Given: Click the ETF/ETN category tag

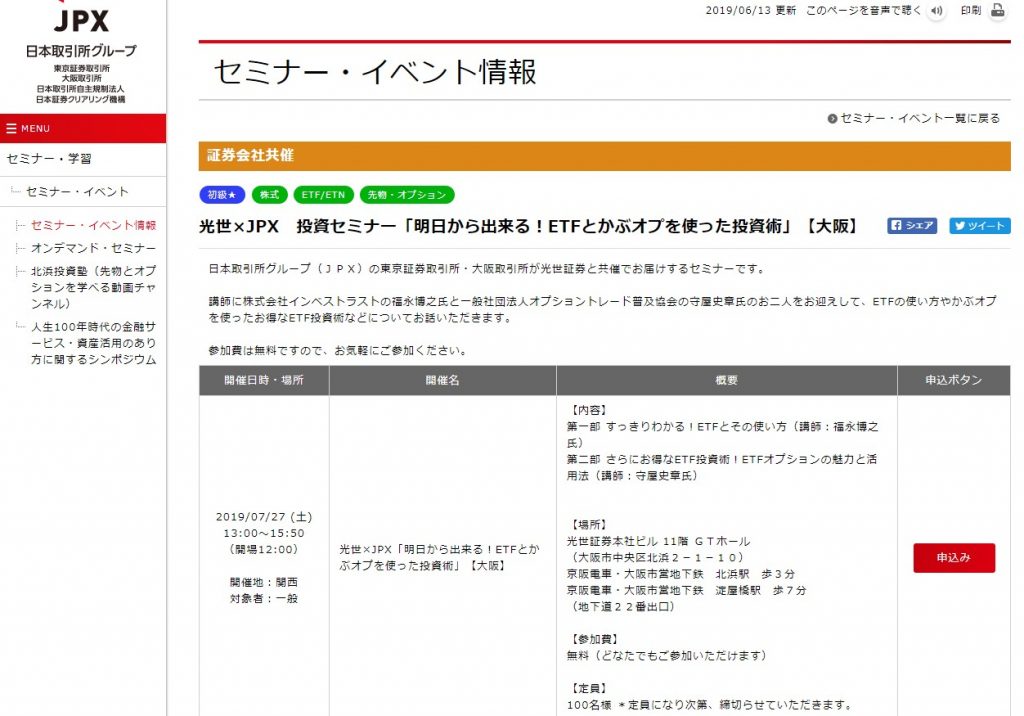Looking at the screenshot, I should point(323,195).
